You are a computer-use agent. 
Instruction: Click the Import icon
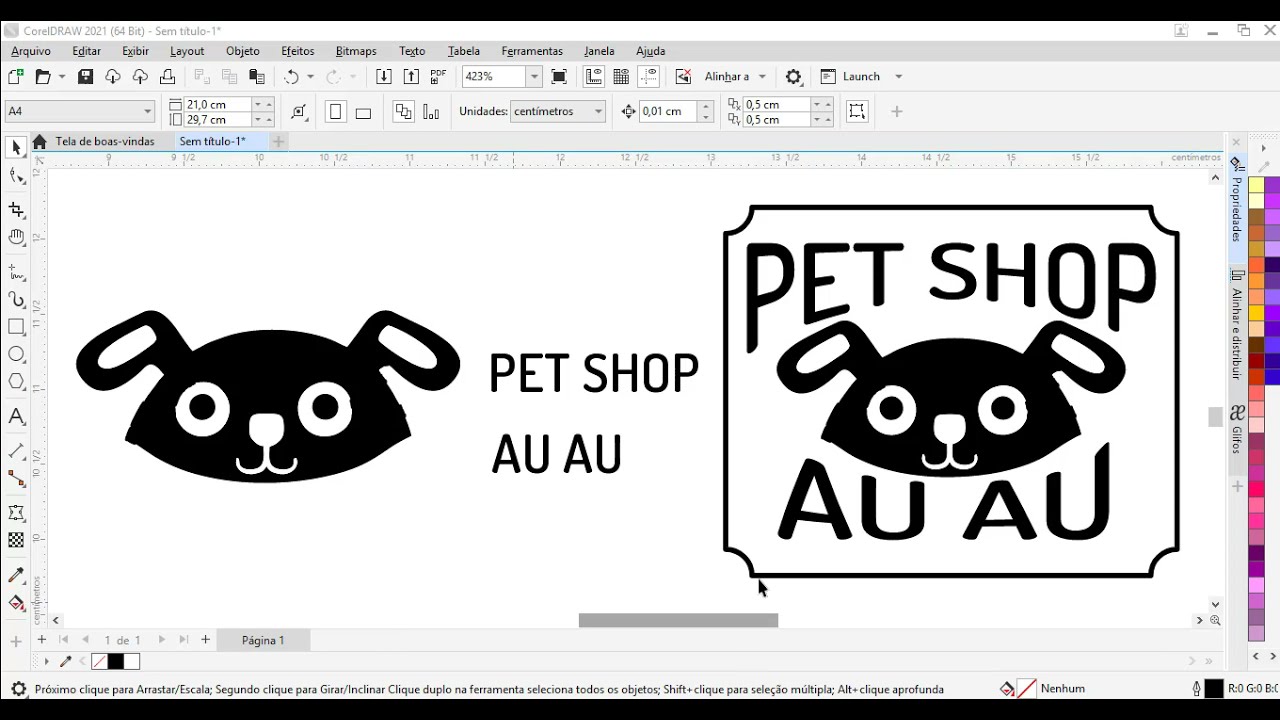(383, 76)
